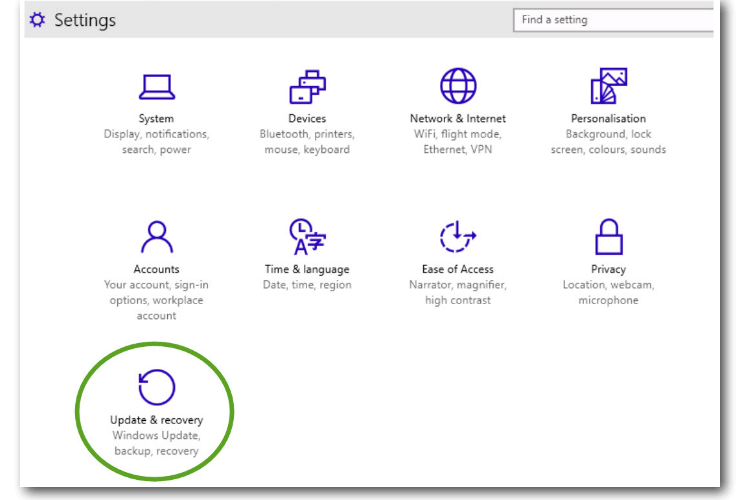Select the Ease of Access icon

pyautogui.click(x=458, y=236)
